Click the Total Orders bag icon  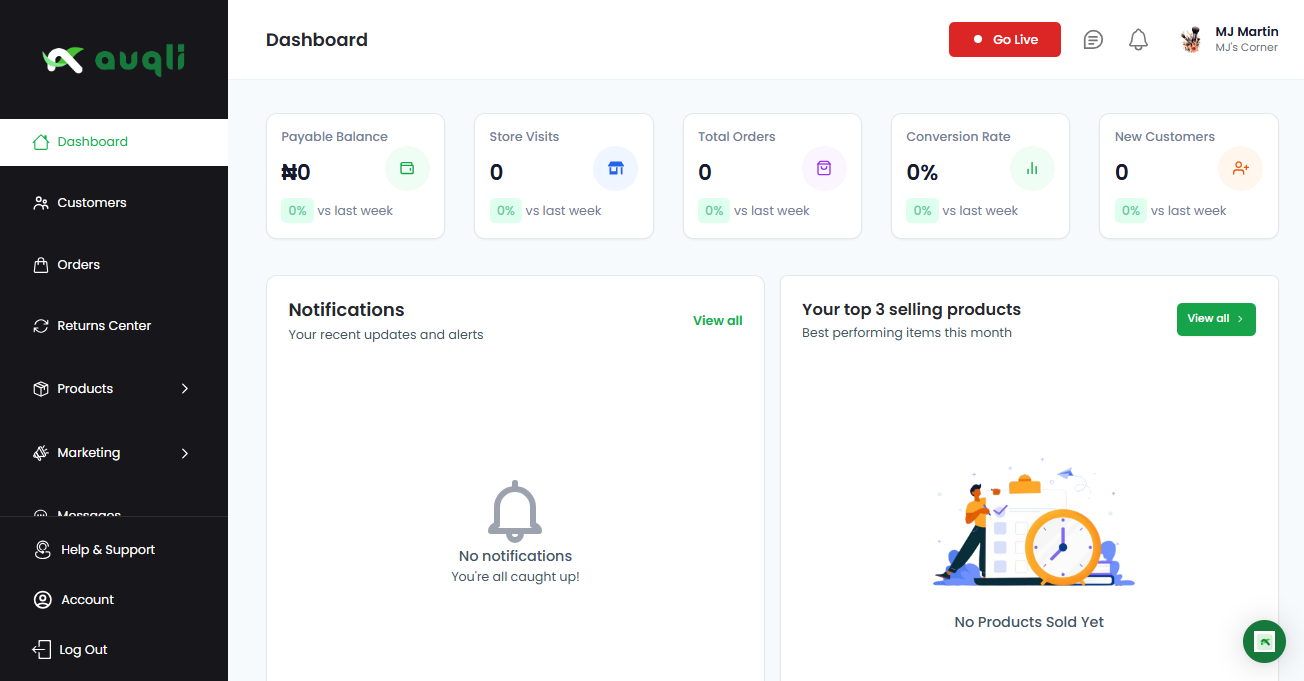coord(824,169)
